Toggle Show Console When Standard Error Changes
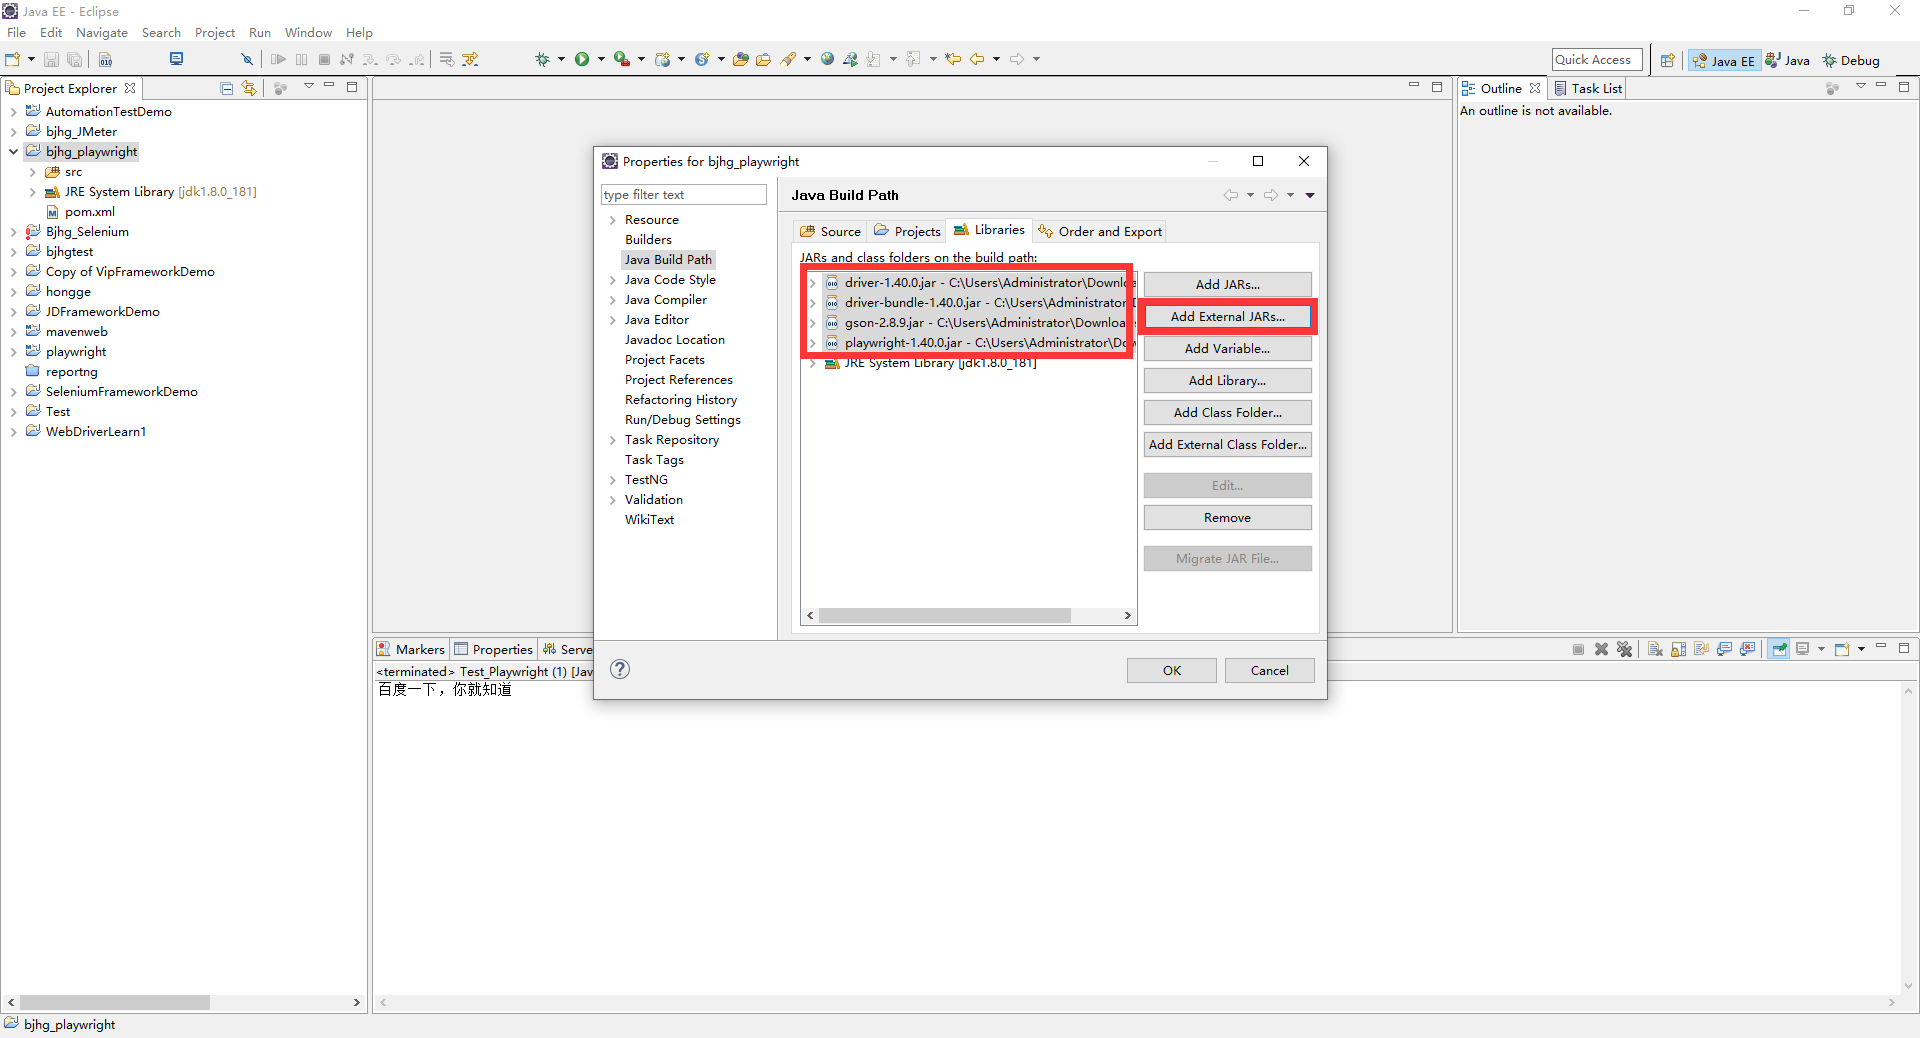 1747,649
